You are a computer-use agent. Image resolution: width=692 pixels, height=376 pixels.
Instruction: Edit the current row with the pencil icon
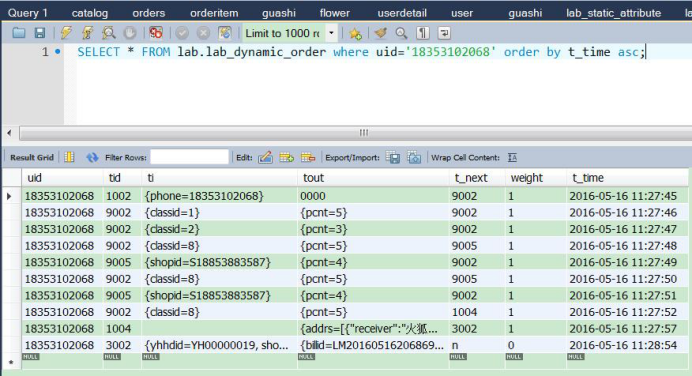coord(265,157)
